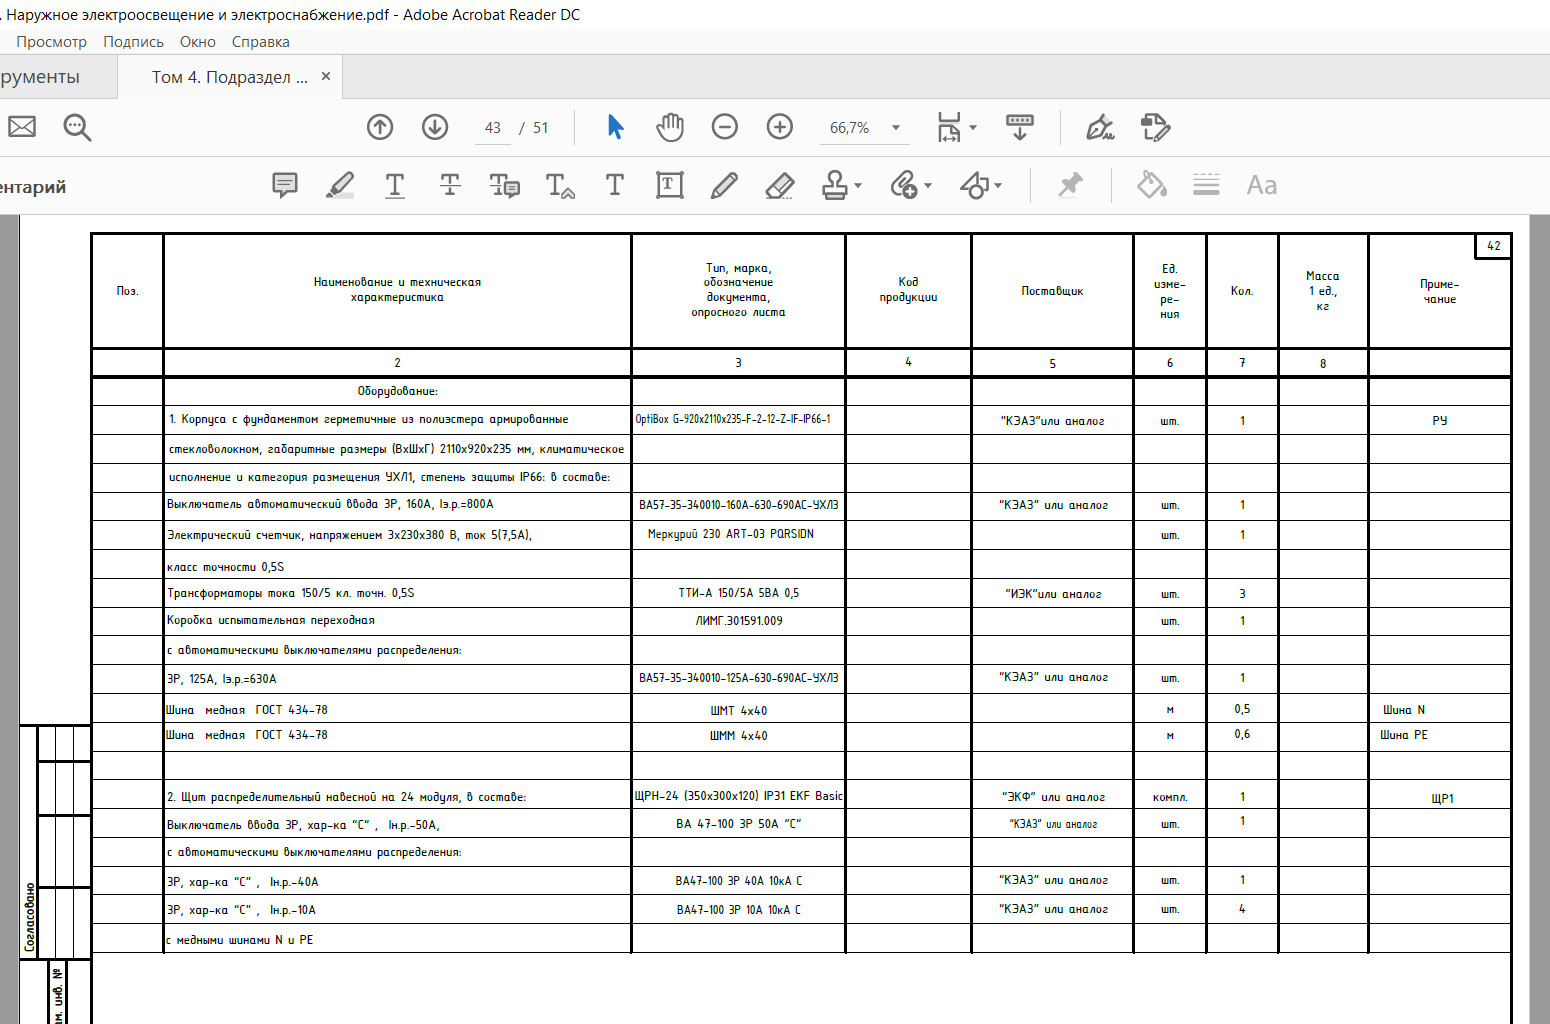The width and height of the screenshot is (1550, 1024).
Task: Open the comment tool icon in the top toolbar
Action: coord(1155,127)
